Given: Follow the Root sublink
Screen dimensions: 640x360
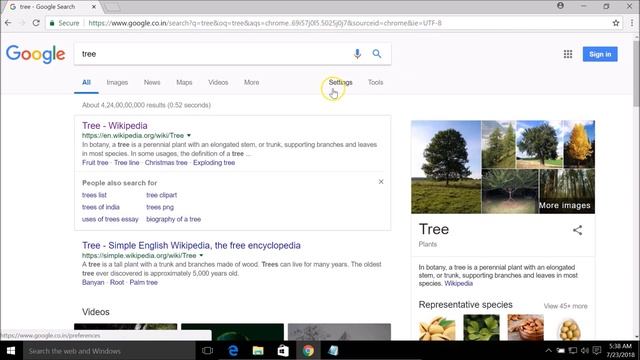Looking at the screenshot, I should coord(117,282).
